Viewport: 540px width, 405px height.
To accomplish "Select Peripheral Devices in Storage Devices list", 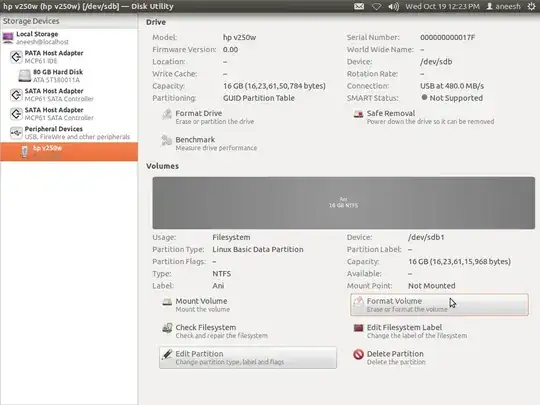I will coord(69,133).
